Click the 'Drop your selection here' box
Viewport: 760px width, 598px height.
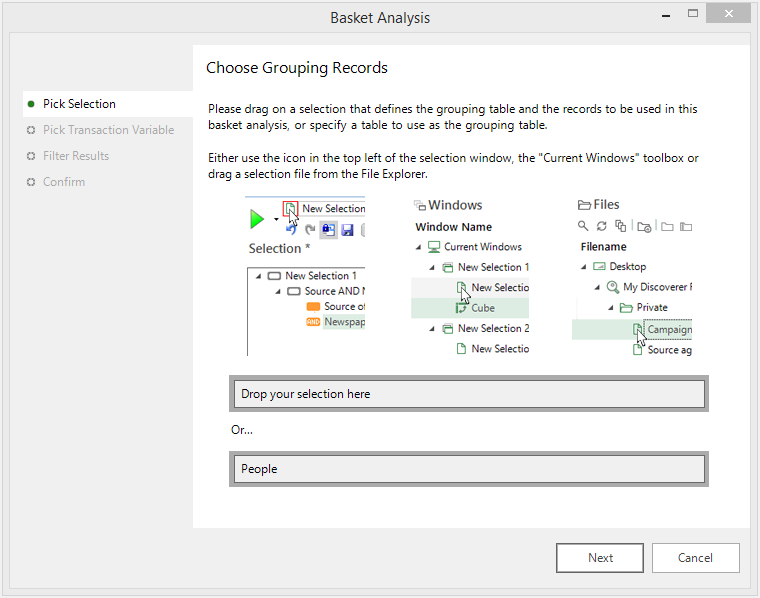tap(469, 393)
